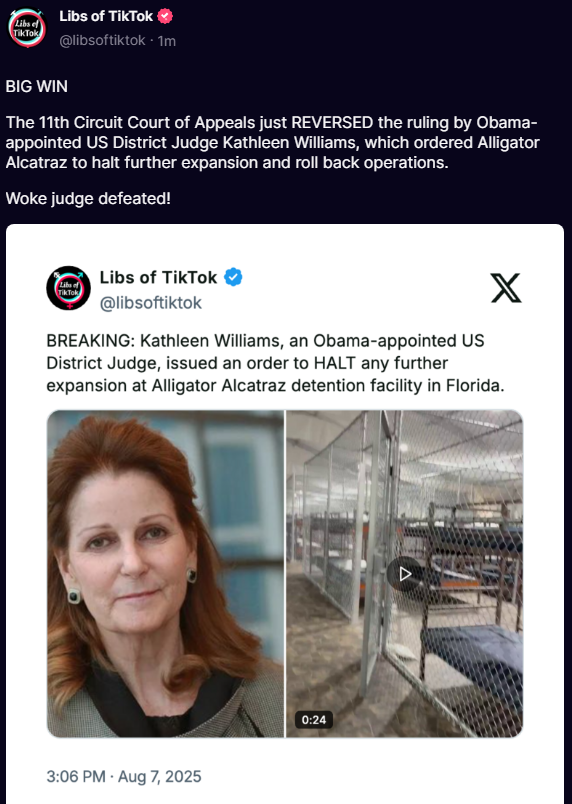The image size is (572, 804).
Task: Click the BIG WIN headline text
Action: (x=36, y=86)
